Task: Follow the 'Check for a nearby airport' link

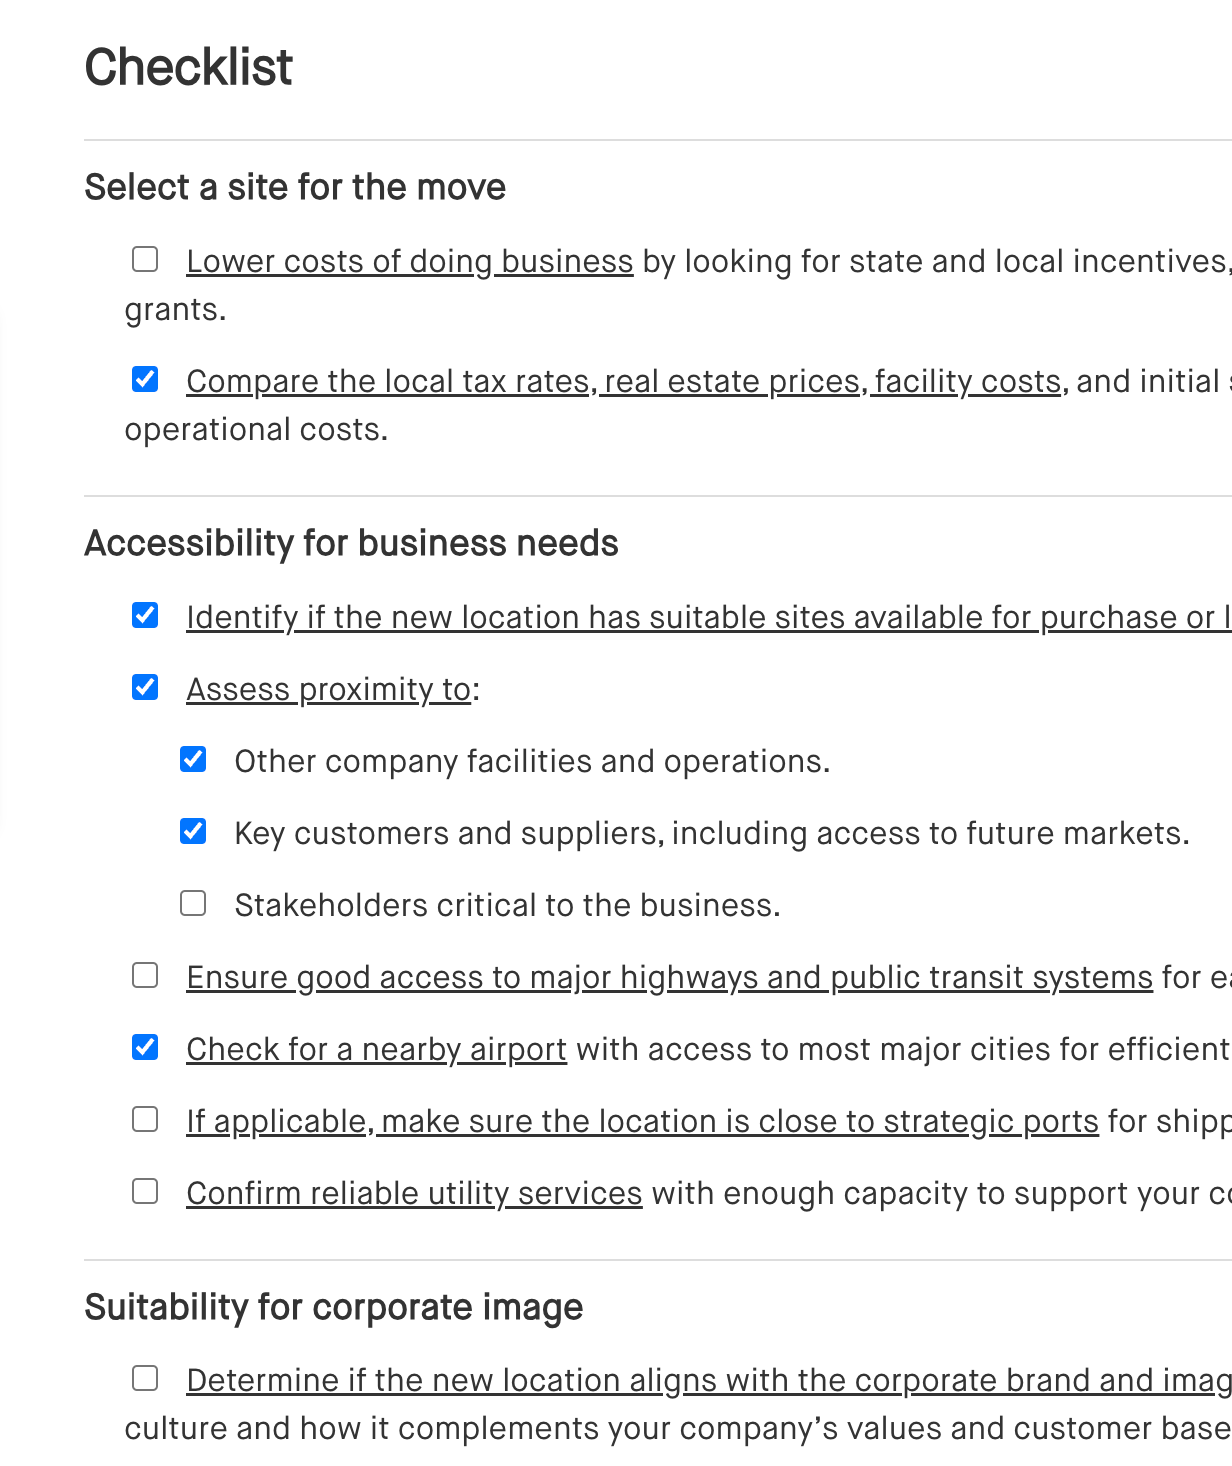Action: coord(376,1050)
